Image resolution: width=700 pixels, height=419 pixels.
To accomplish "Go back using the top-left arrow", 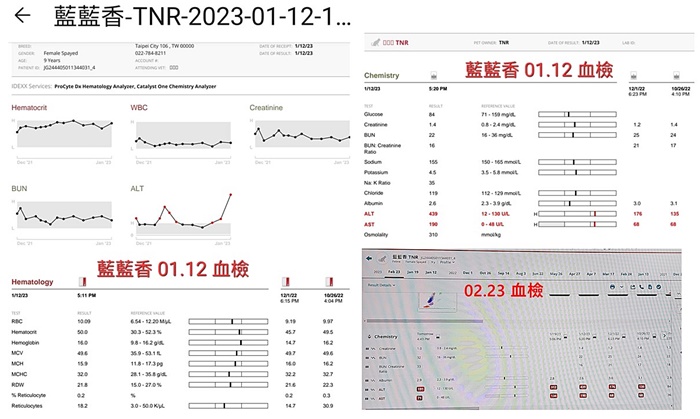I will pos(22,16).
